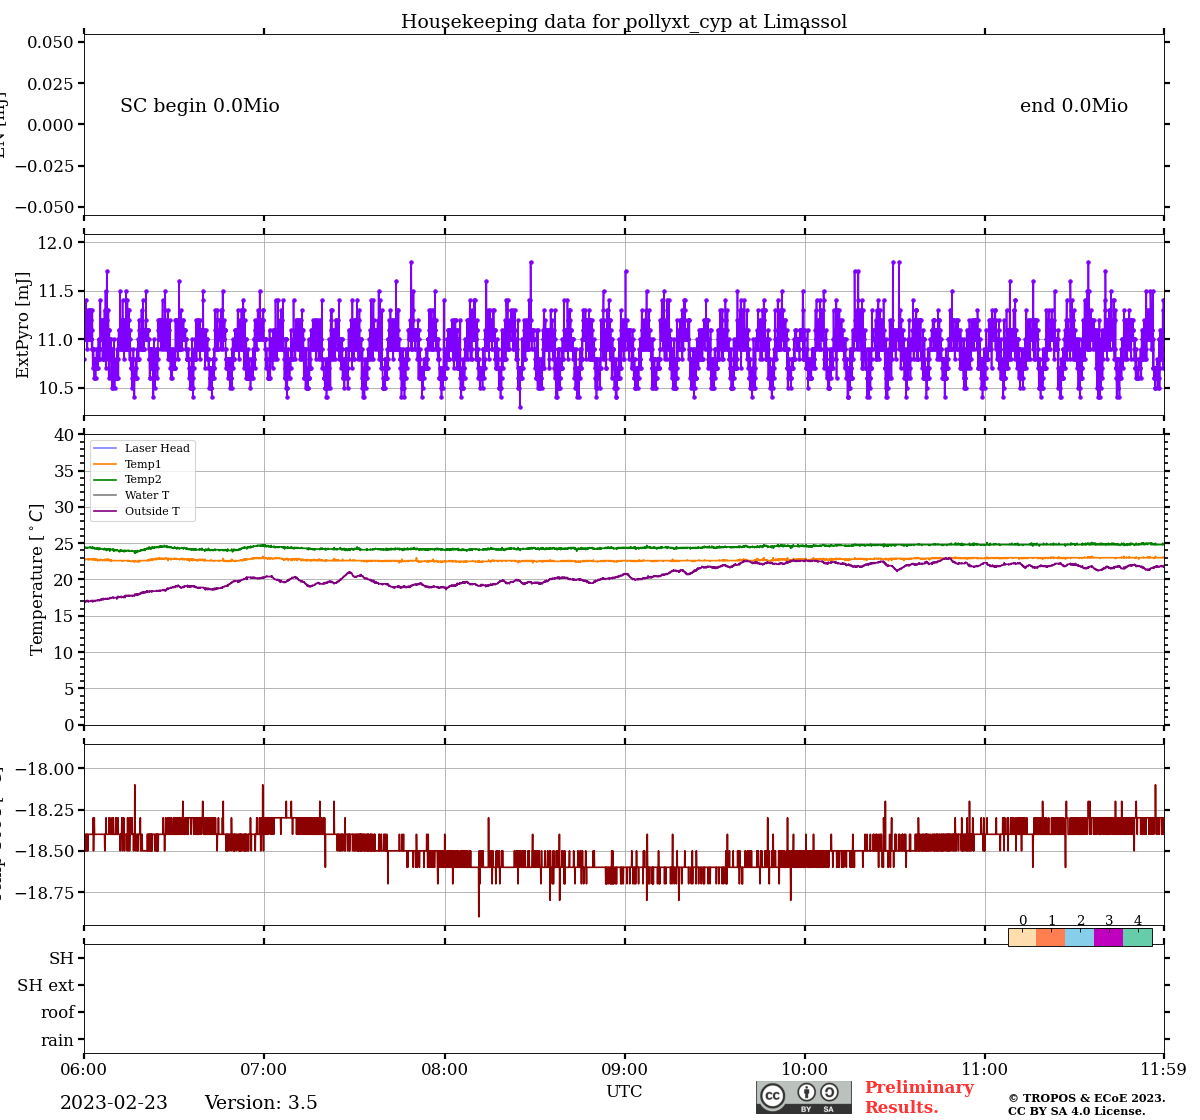Click the 'SC begin 0.0Mio' annotation

click(x=200, y=106)
